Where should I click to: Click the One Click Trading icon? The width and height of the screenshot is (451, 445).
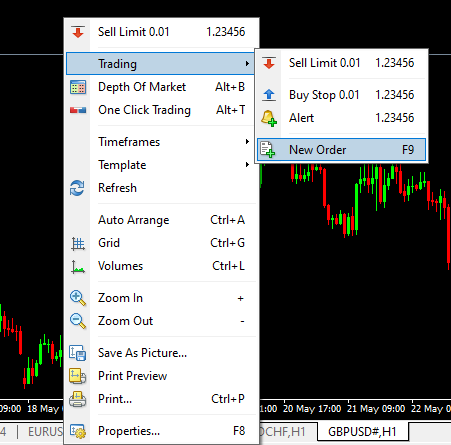click(78, 110)
